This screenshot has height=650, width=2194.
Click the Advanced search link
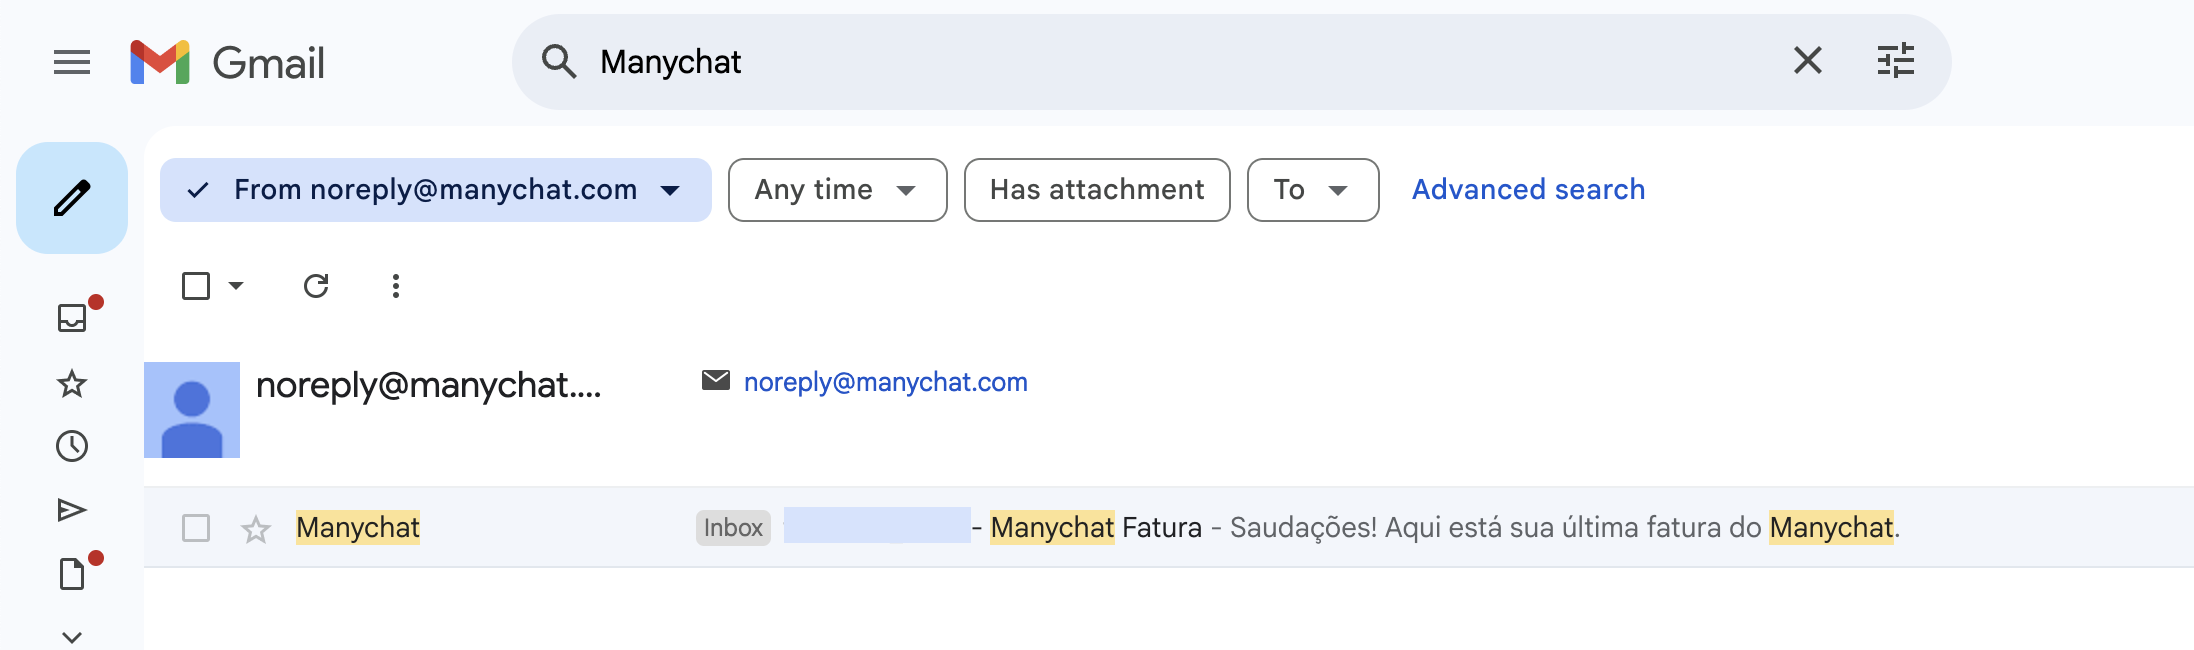click(1528, 190)
